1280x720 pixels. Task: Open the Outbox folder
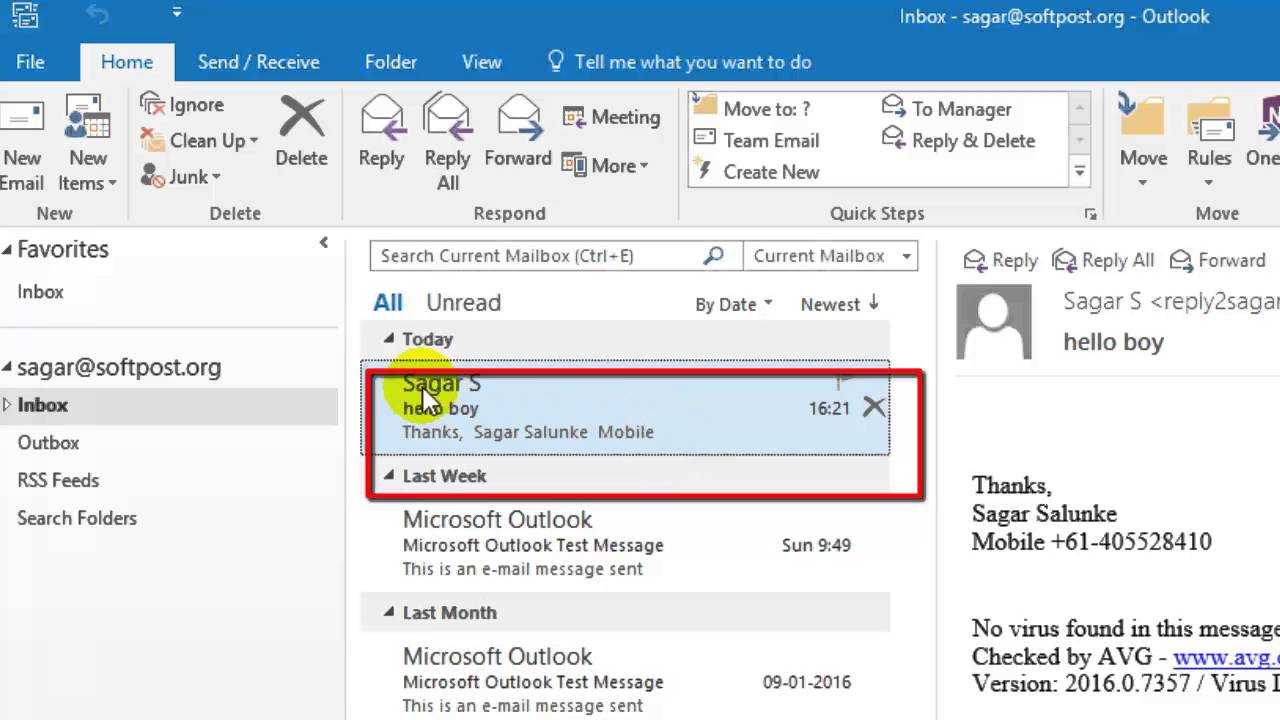click(48, 443)
